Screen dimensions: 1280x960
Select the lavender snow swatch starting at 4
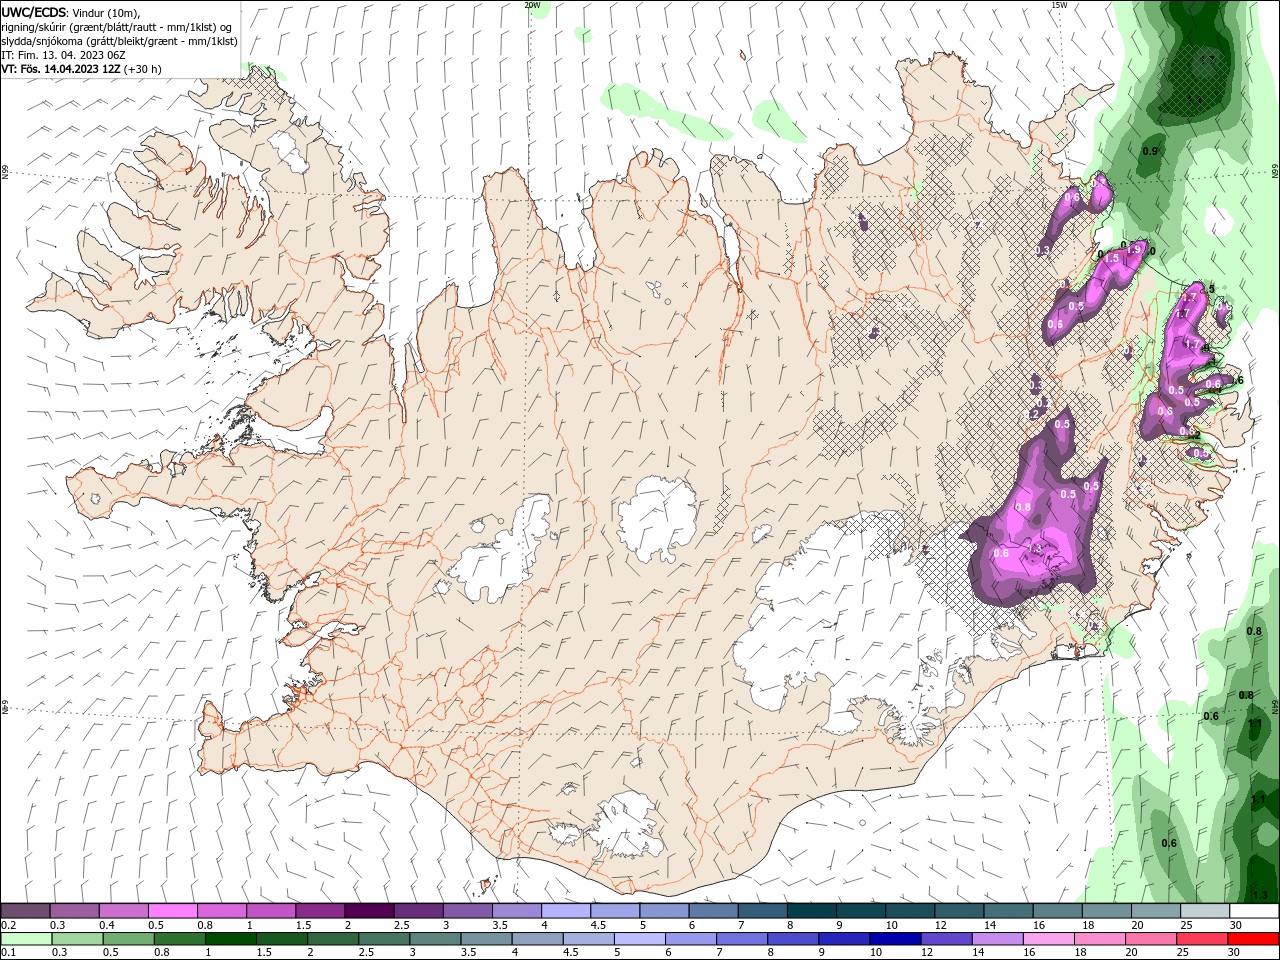[x=566, y=911]
